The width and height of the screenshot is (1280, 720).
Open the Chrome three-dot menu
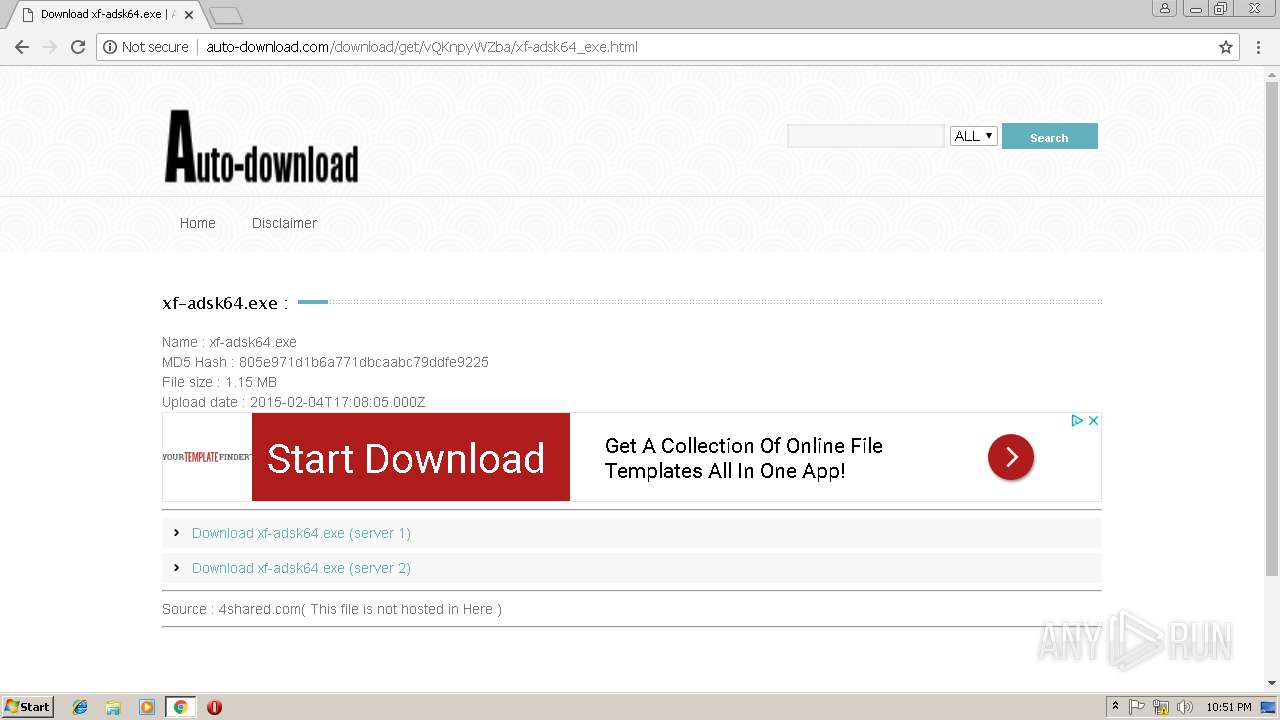coord(1259,47)
